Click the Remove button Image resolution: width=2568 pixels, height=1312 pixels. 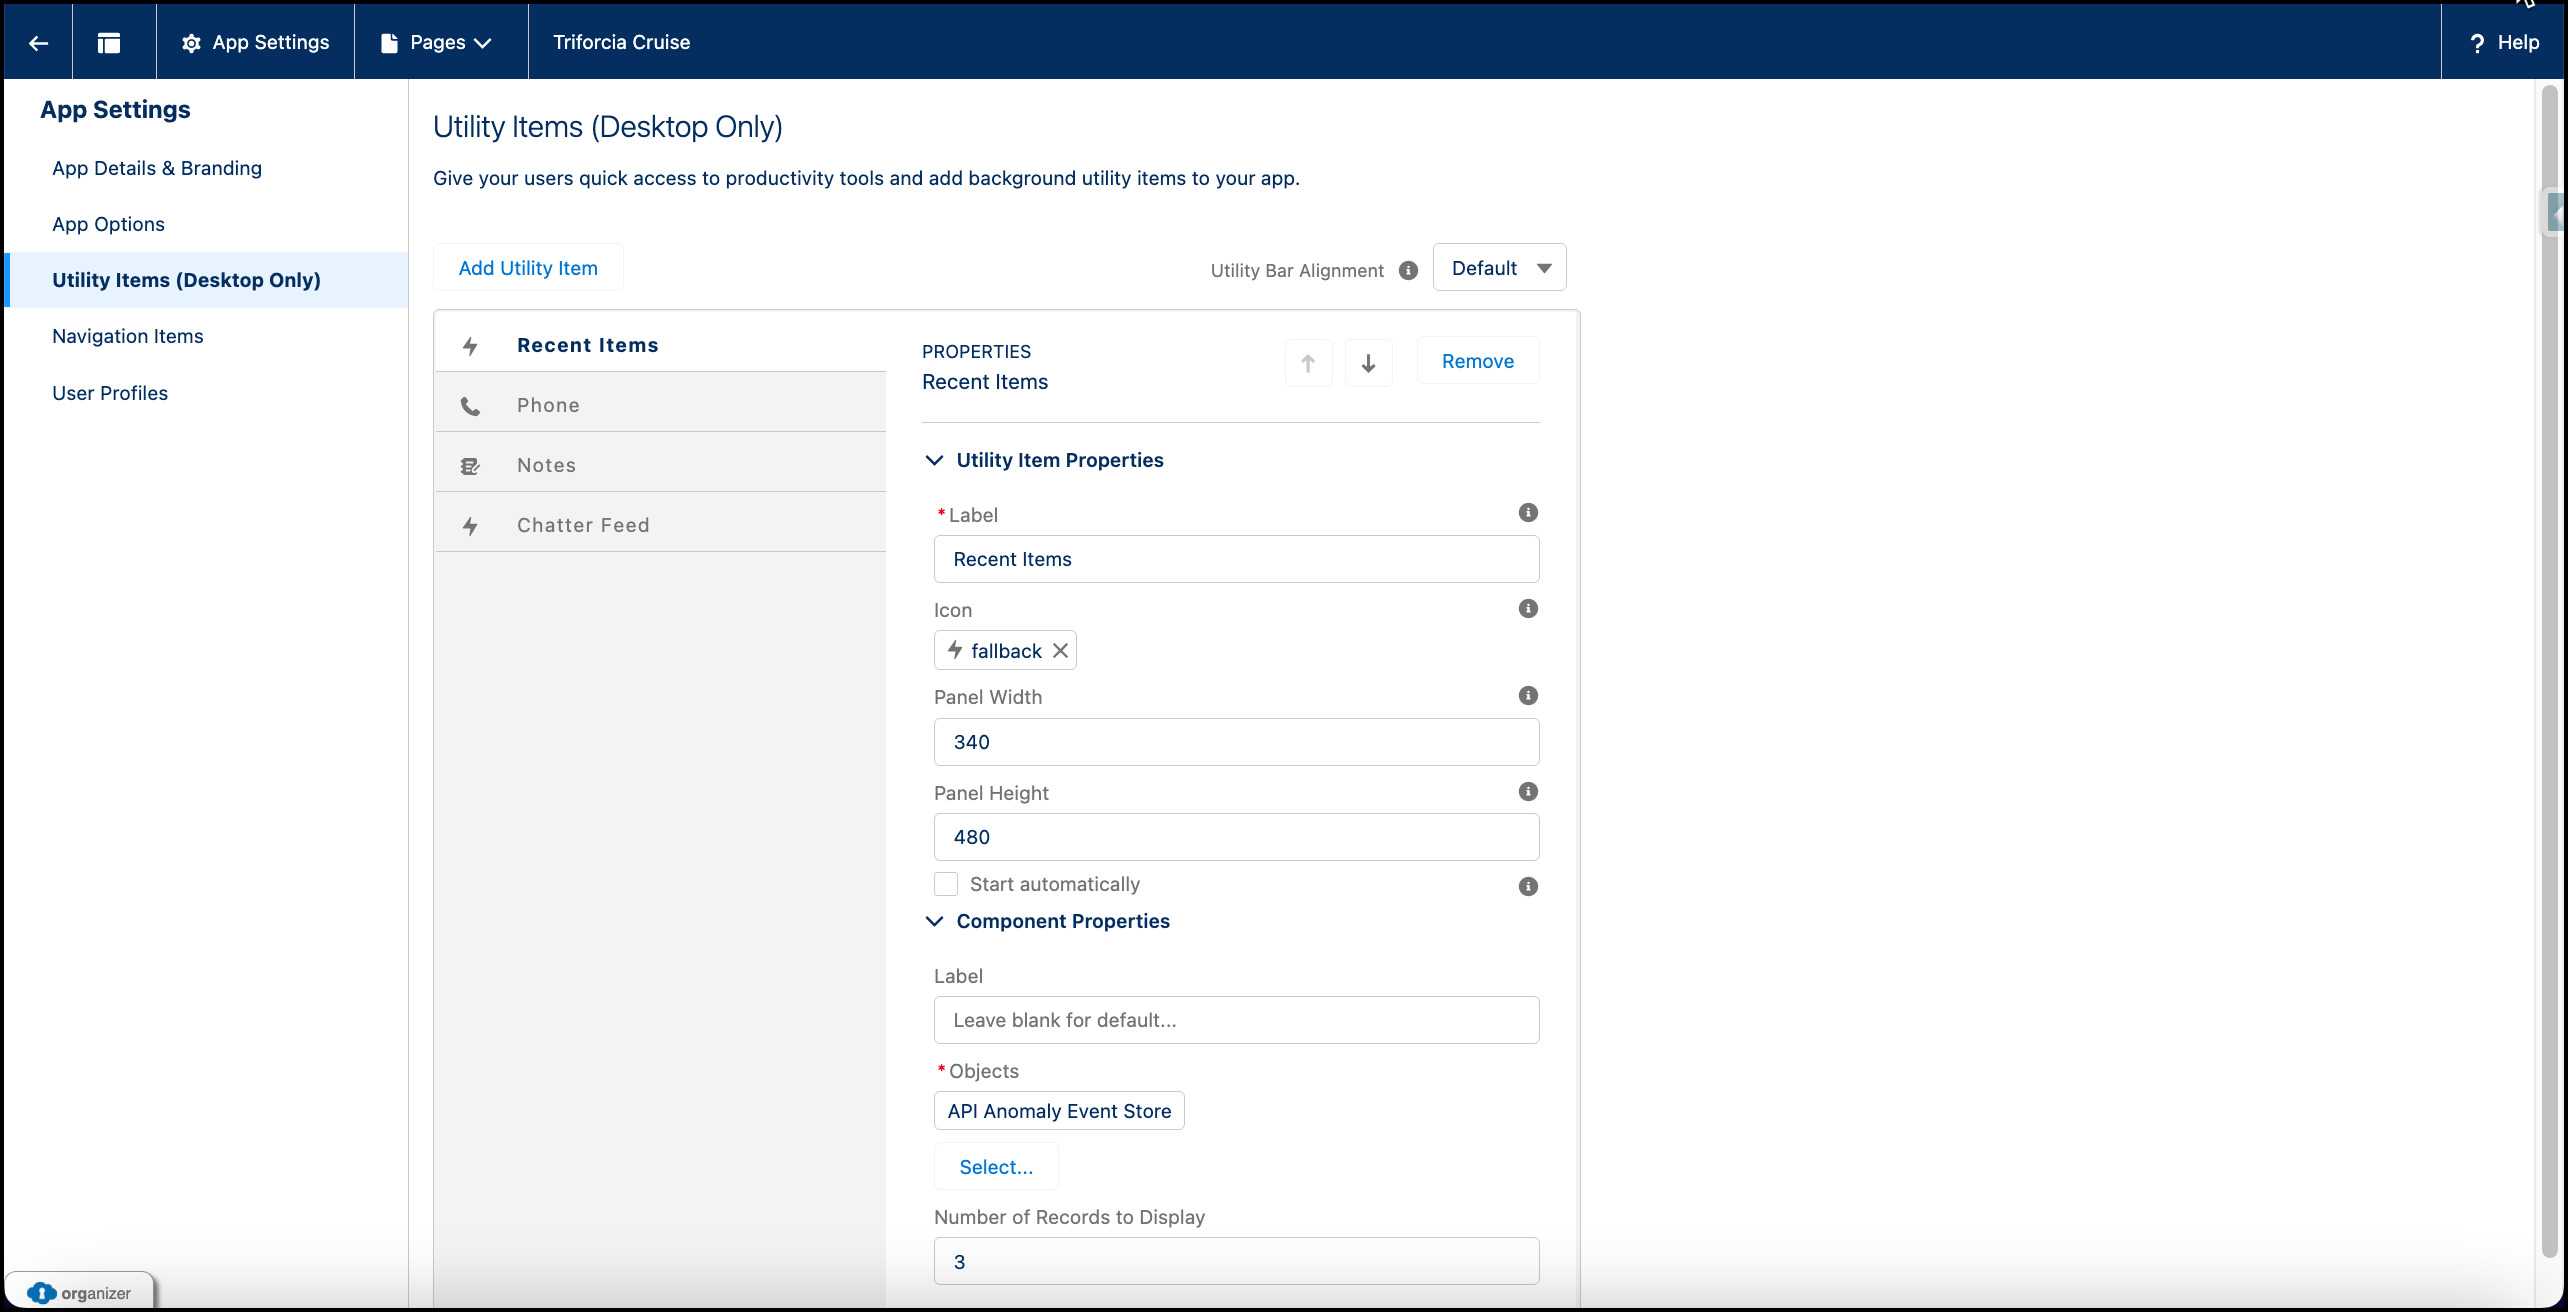(x=1478, y=361)
